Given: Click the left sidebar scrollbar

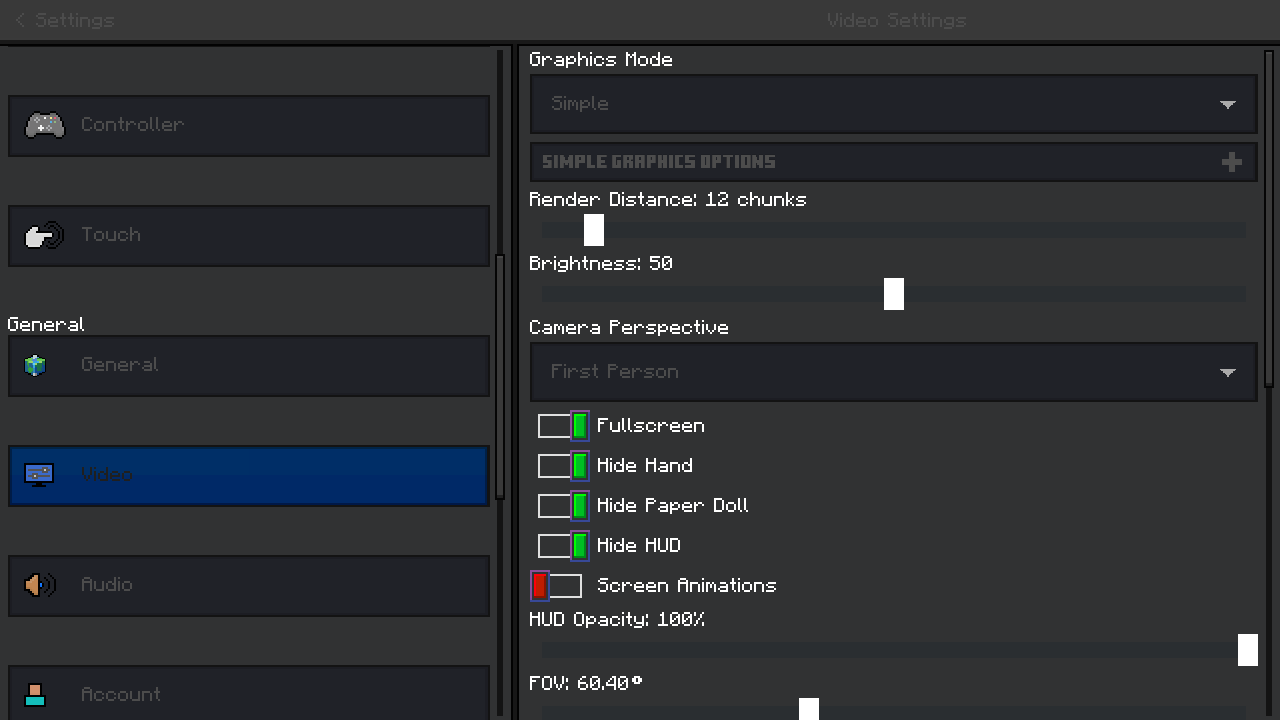Looking at the screenshot, I should (501, 375).
